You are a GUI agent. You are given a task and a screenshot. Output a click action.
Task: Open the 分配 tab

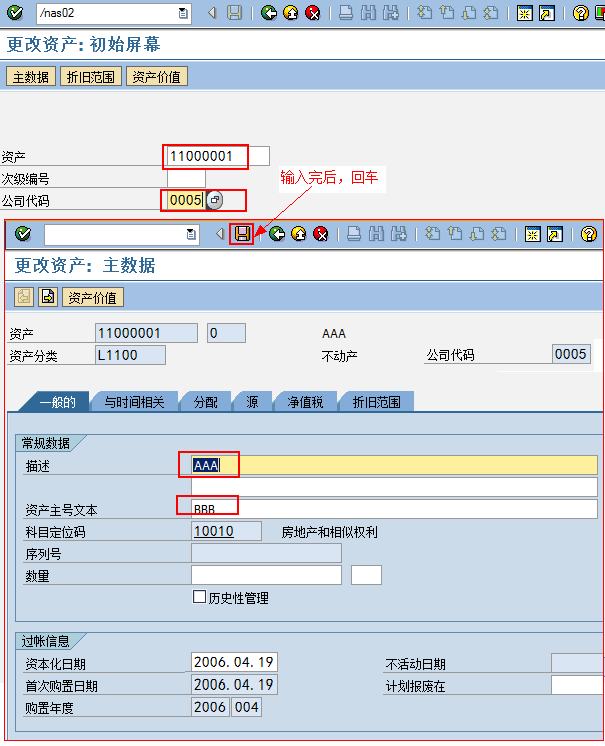tap(206, 402)
